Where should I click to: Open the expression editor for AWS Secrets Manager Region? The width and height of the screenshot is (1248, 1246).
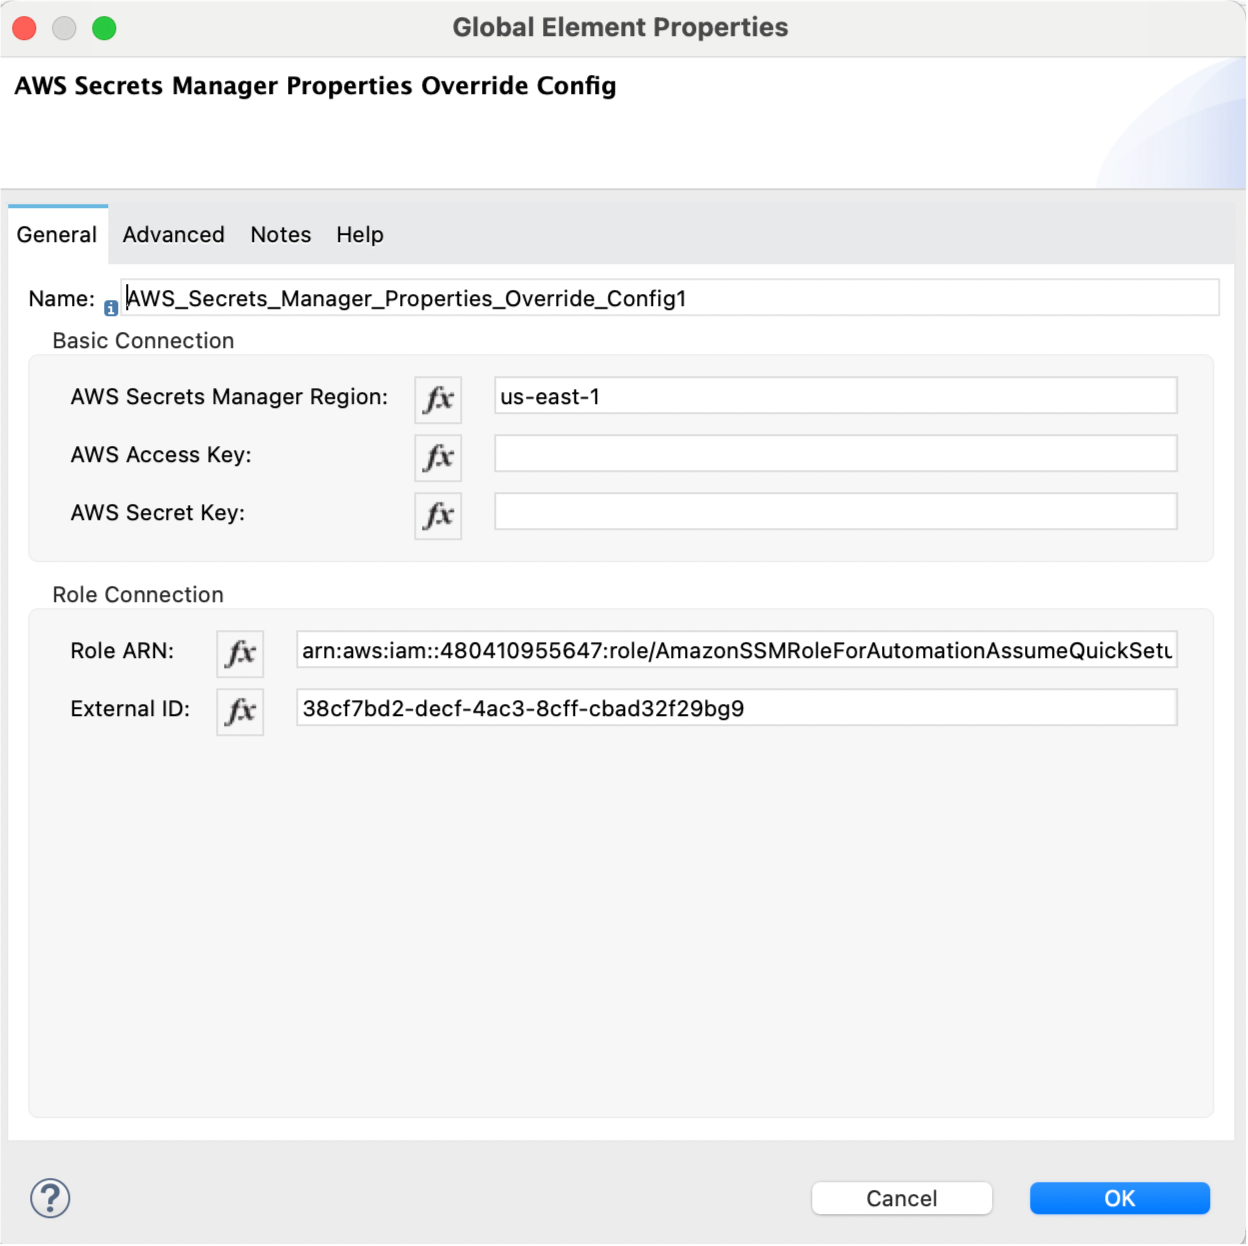pyautogui.click(x=437, y=399)
